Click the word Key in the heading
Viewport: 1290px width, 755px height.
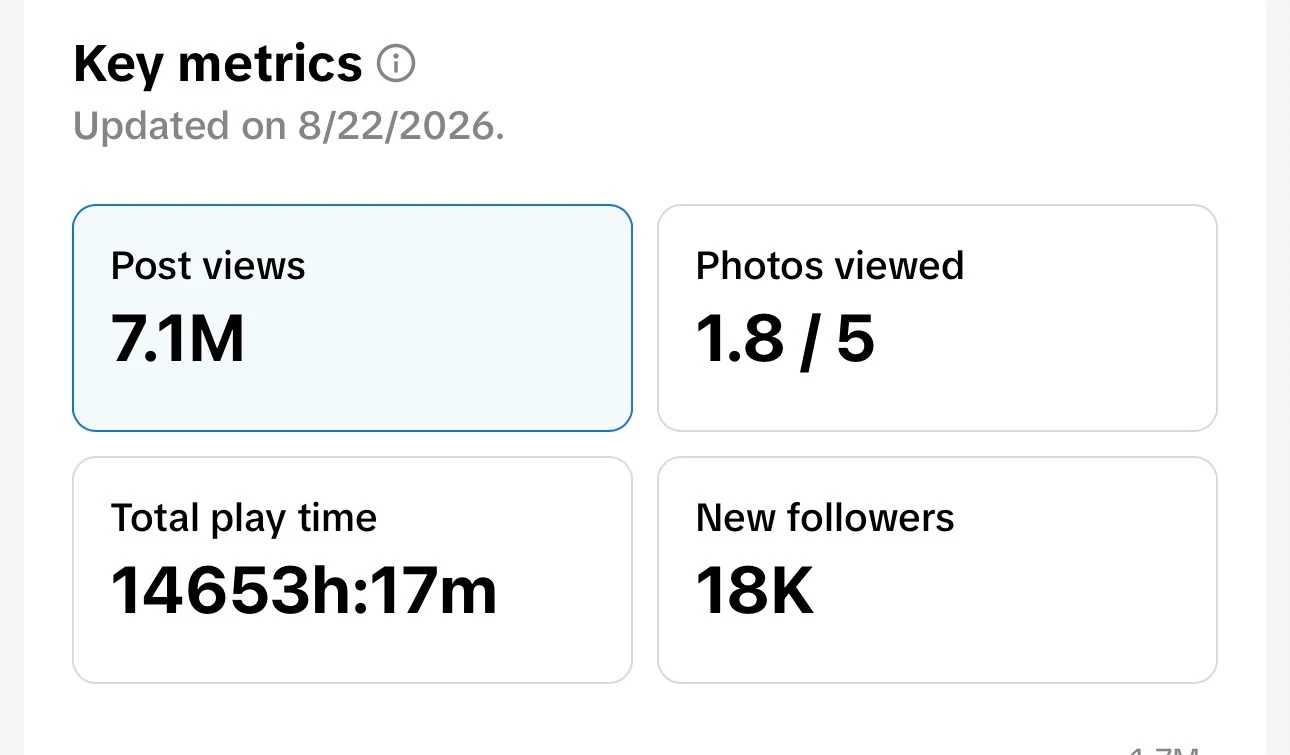118,65
